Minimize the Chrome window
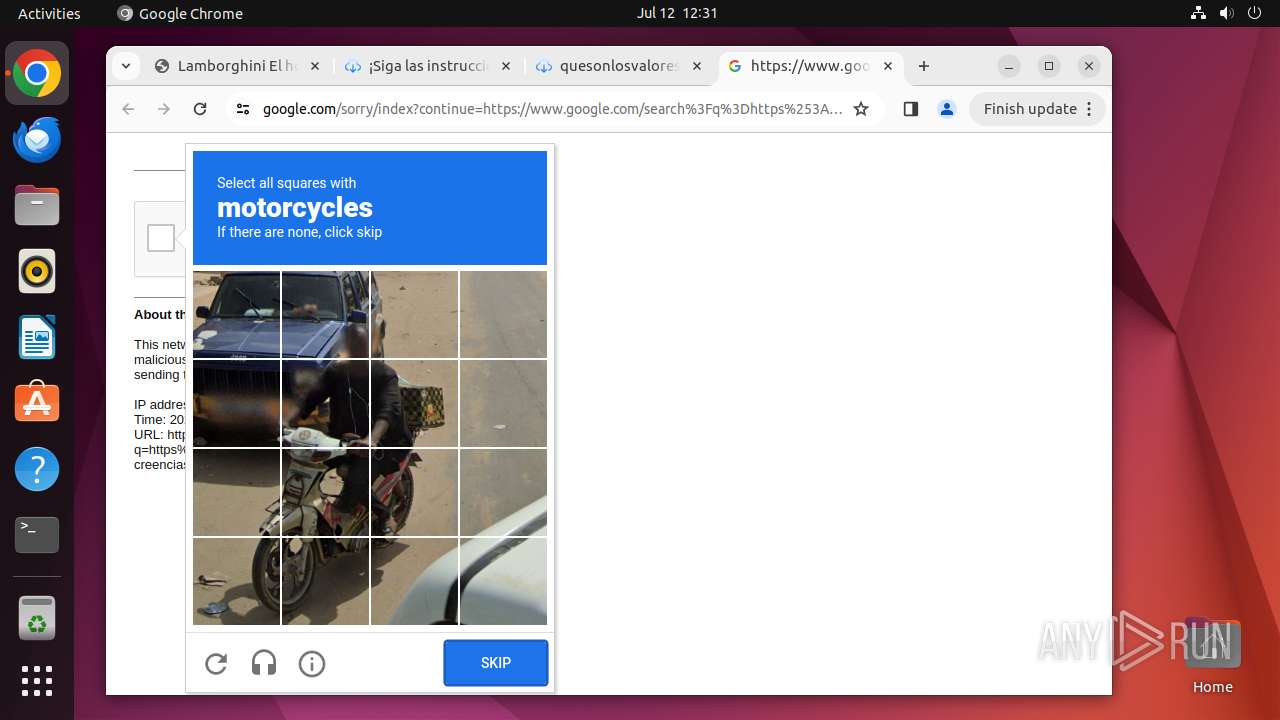 (1010, 66)
